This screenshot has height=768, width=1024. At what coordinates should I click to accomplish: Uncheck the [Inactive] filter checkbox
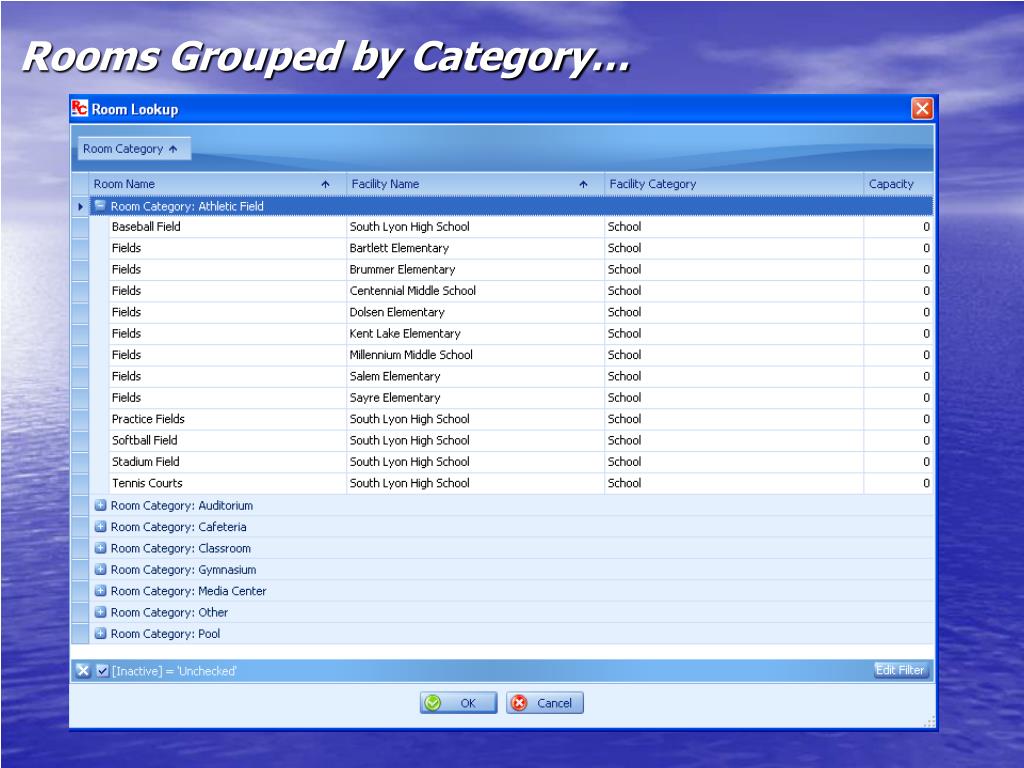tap(103, 671)
